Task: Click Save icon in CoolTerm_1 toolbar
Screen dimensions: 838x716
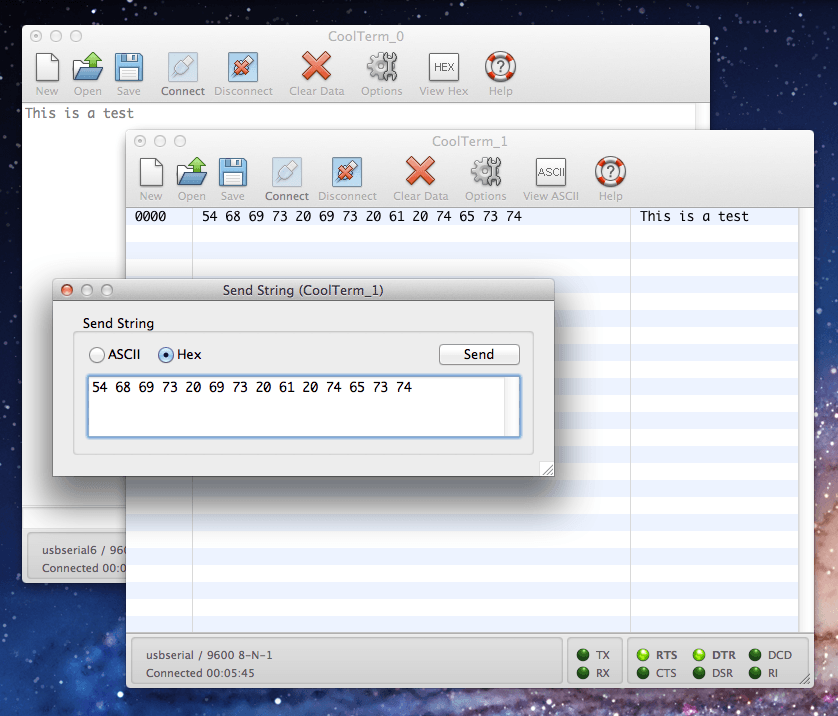Action: tap(233, 172)
